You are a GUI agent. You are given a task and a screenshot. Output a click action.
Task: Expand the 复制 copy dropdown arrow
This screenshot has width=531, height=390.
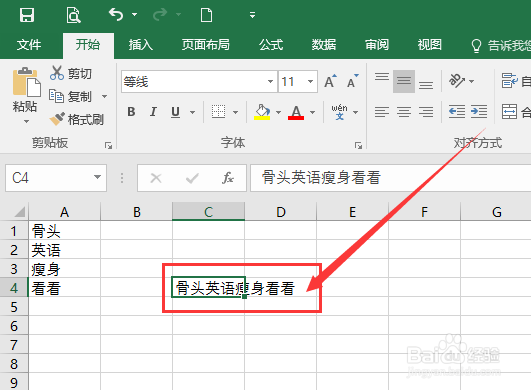pos(105,96)
